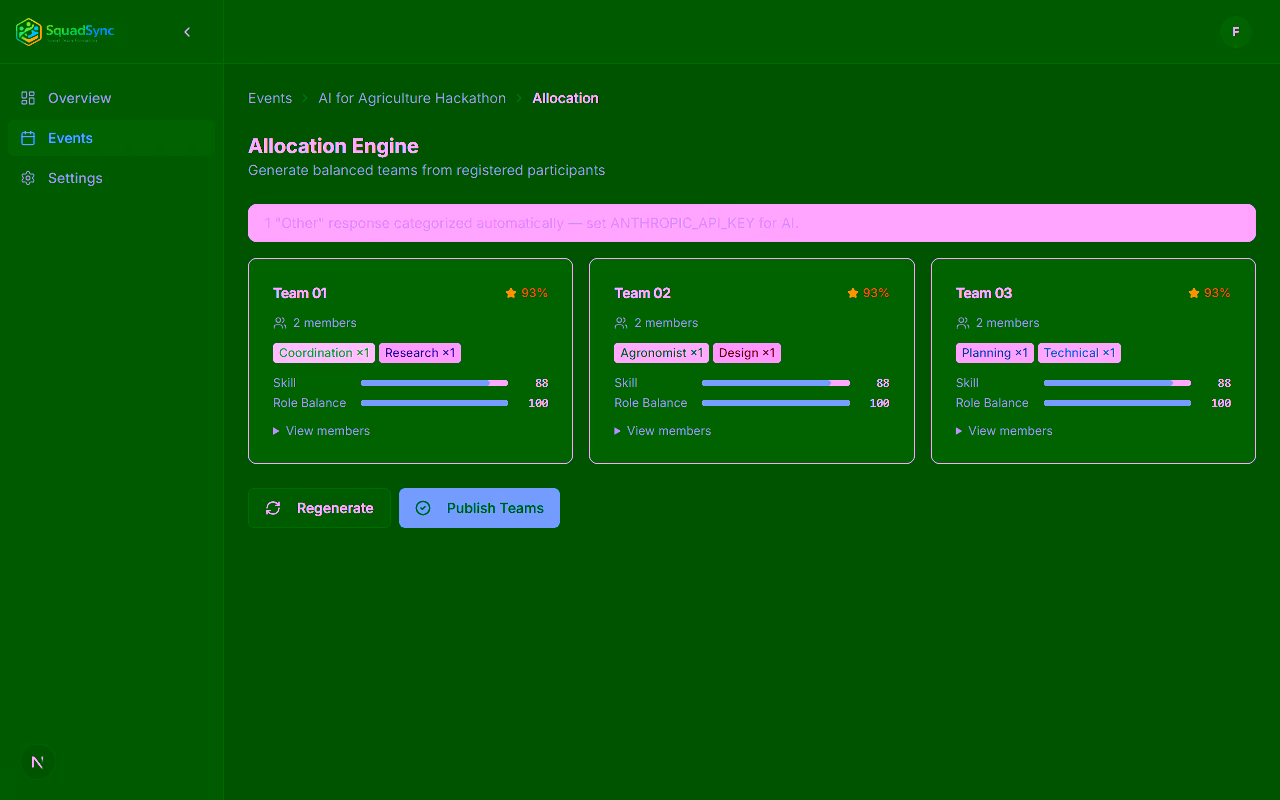The image size is (1280, 800).
Task: Navigate to Events breadcrumb link
Action: point(270,98)
